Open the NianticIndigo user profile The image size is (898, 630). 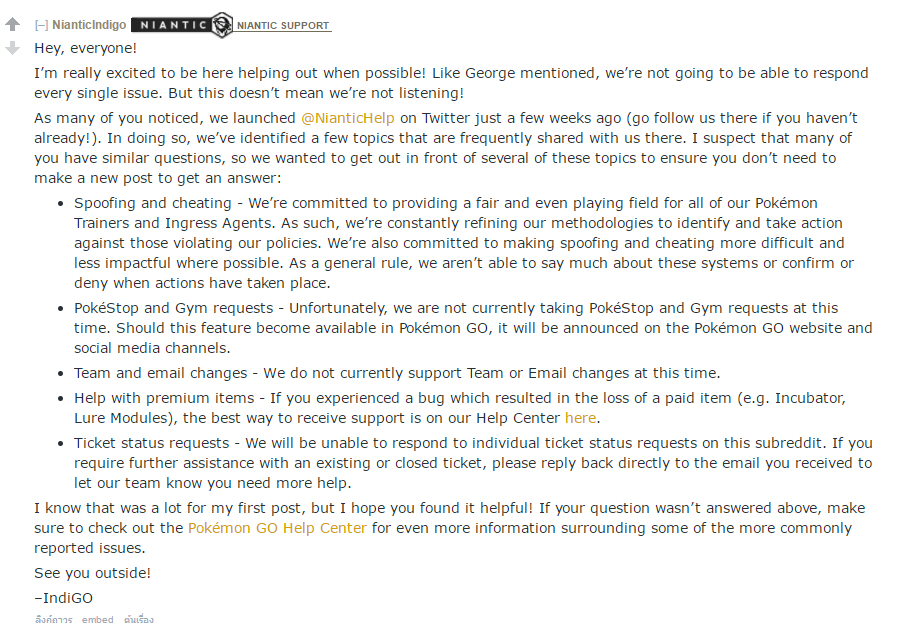(89, 25)
